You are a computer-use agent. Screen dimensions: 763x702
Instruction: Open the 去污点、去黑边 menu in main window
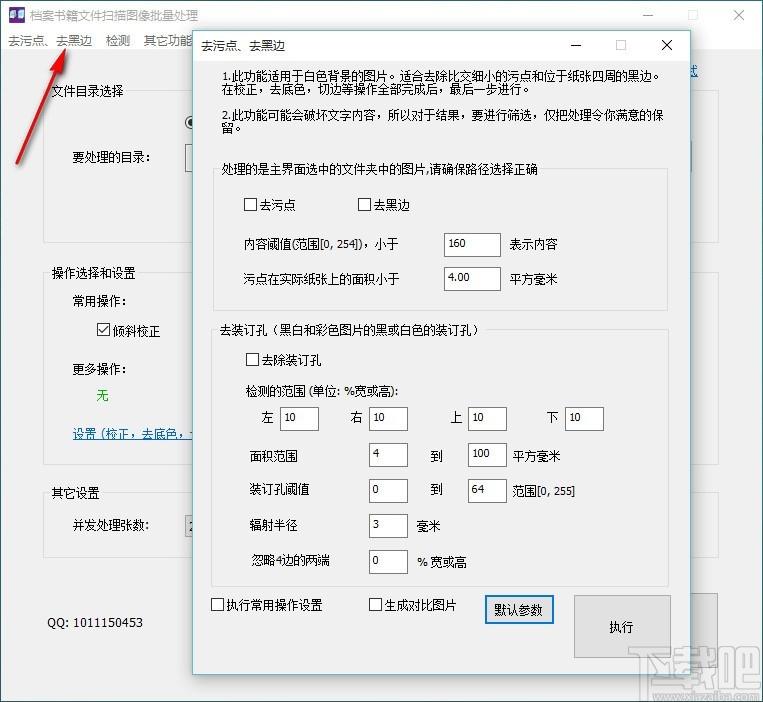click(50, 40)
